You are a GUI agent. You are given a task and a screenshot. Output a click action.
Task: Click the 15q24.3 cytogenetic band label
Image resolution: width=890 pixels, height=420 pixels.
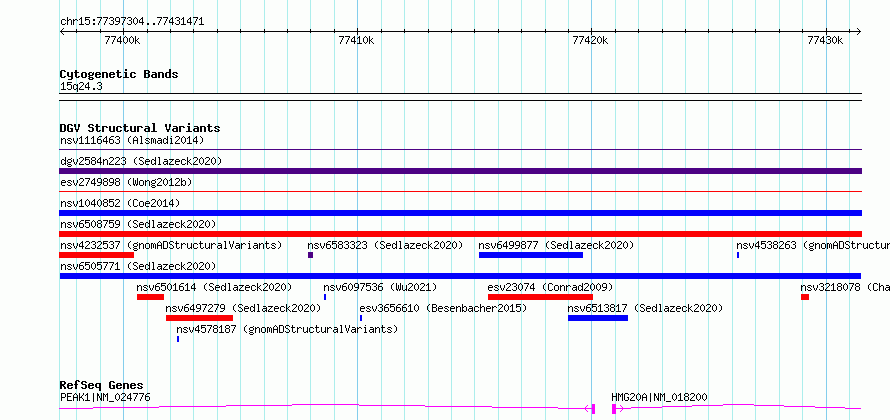click(x=81, y=87)
